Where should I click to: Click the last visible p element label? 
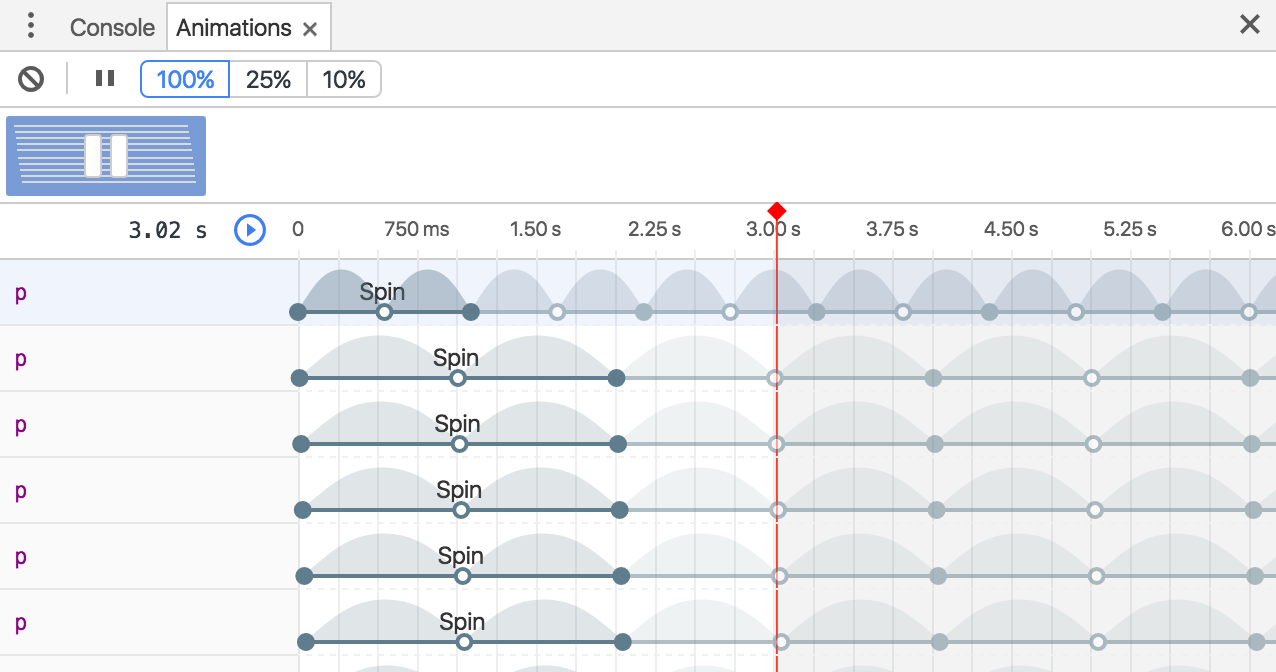[20, 623]
